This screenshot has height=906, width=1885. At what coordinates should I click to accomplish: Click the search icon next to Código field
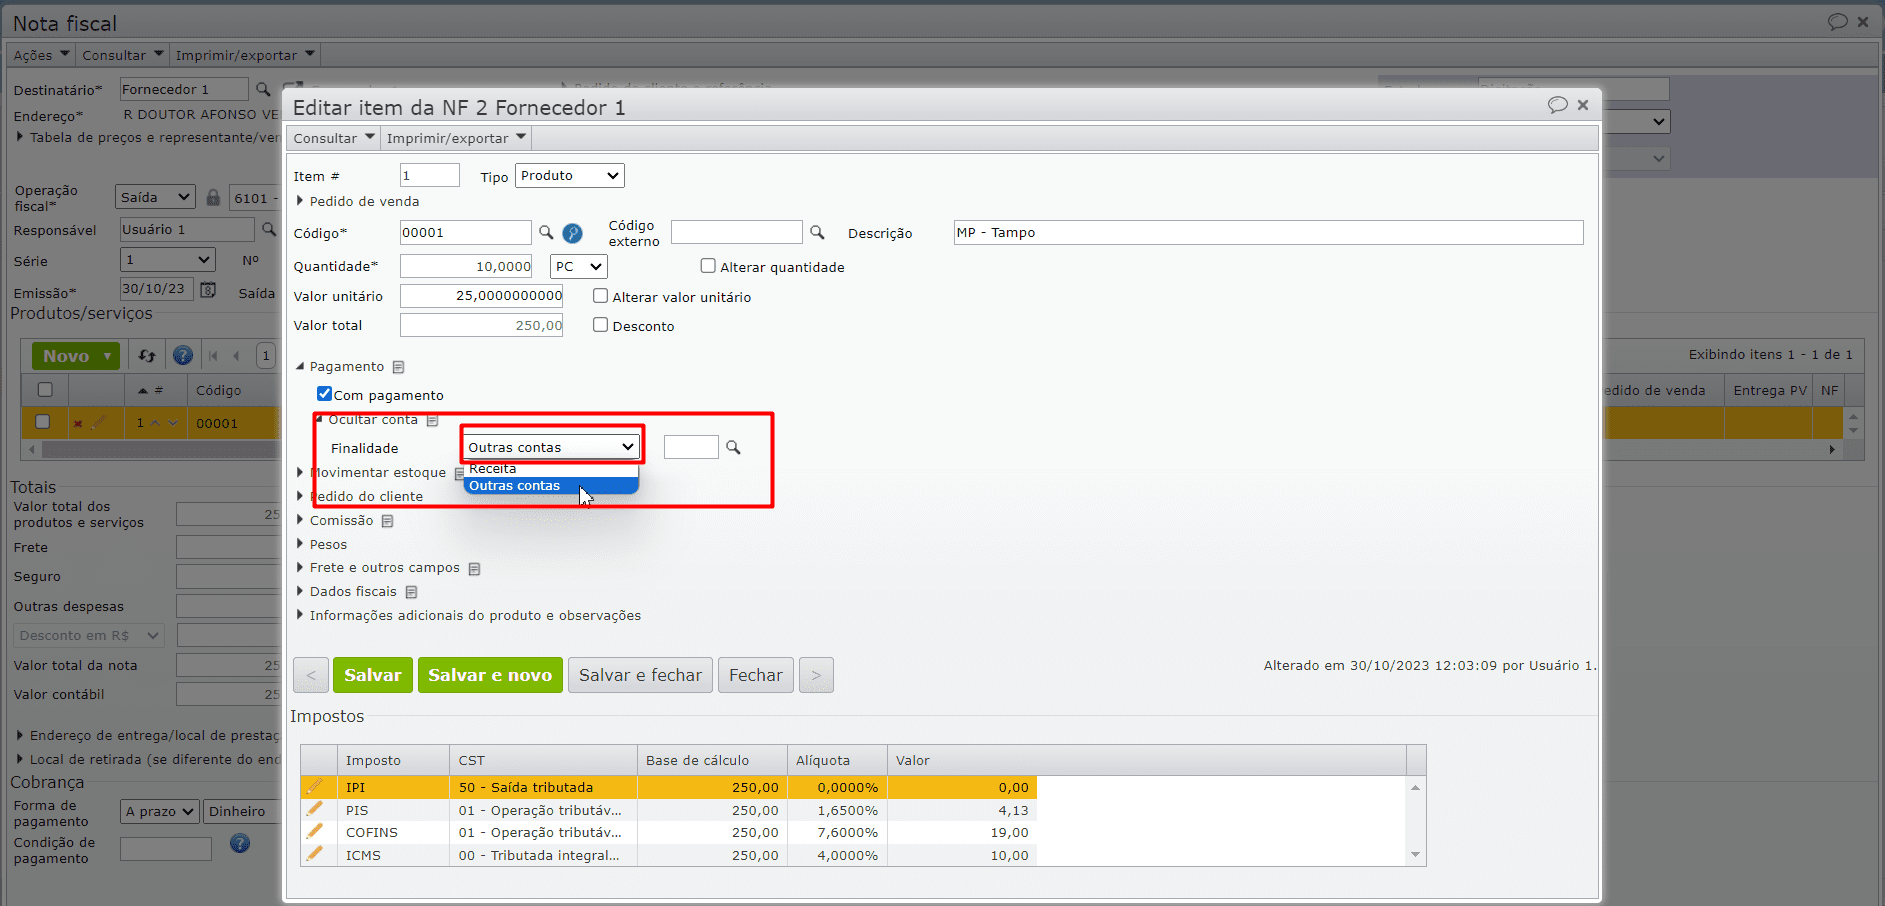(546, 232)
